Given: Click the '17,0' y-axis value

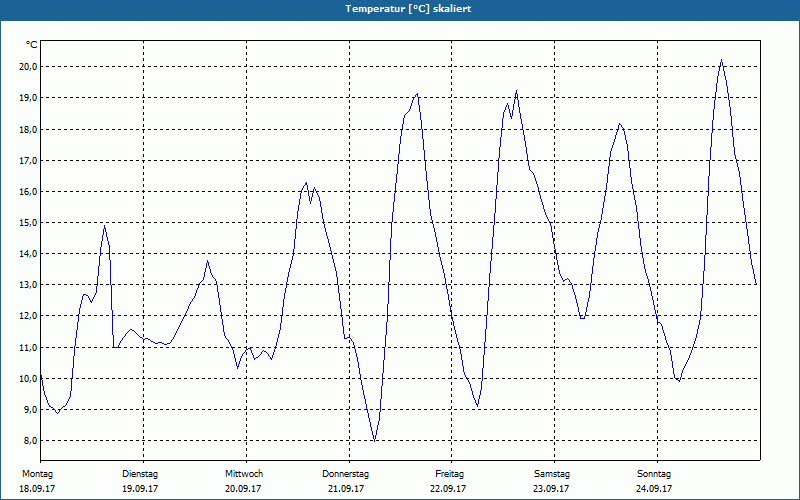Looking at the screenshot, I should [28, 161].
